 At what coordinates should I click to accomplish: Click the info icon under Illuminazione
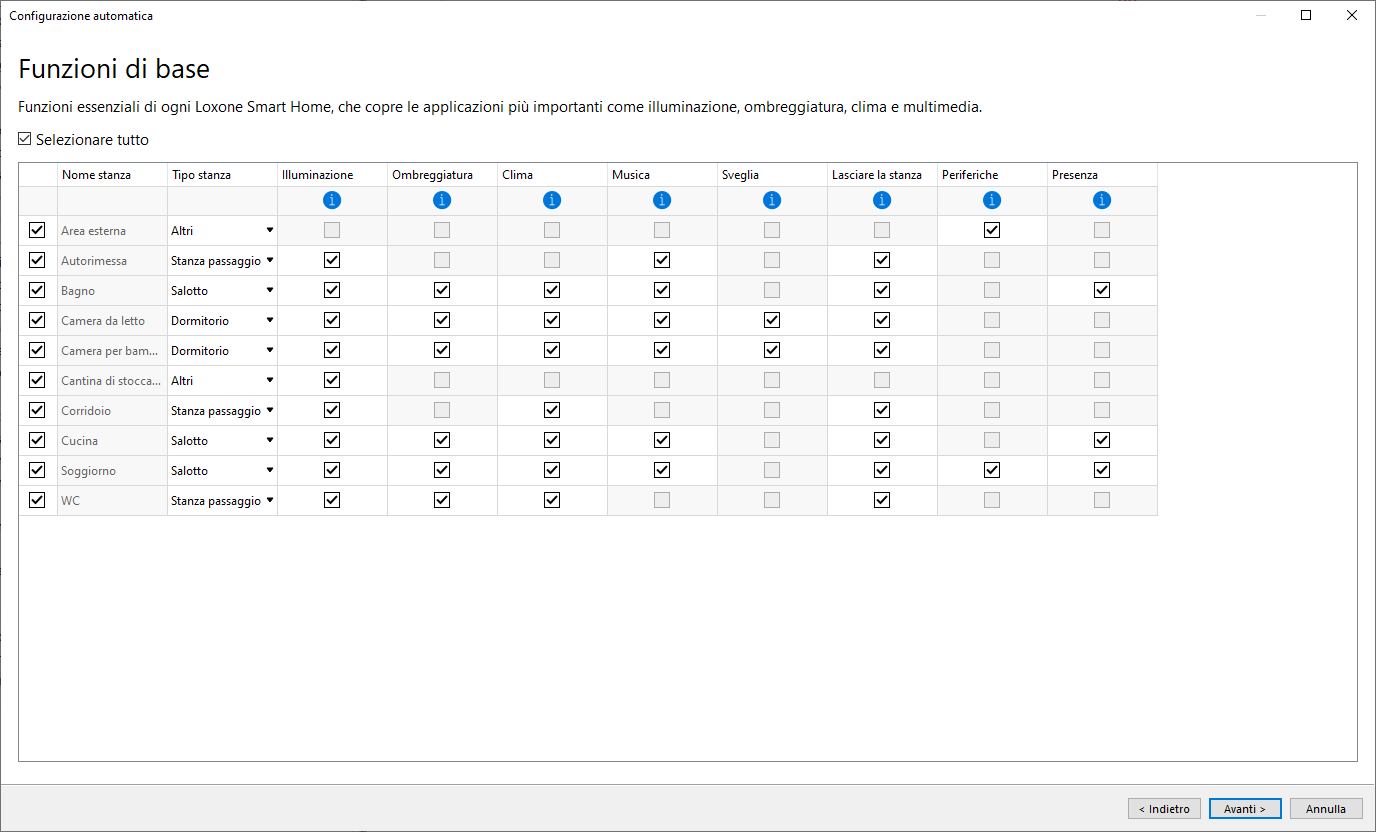pos(332,200)
